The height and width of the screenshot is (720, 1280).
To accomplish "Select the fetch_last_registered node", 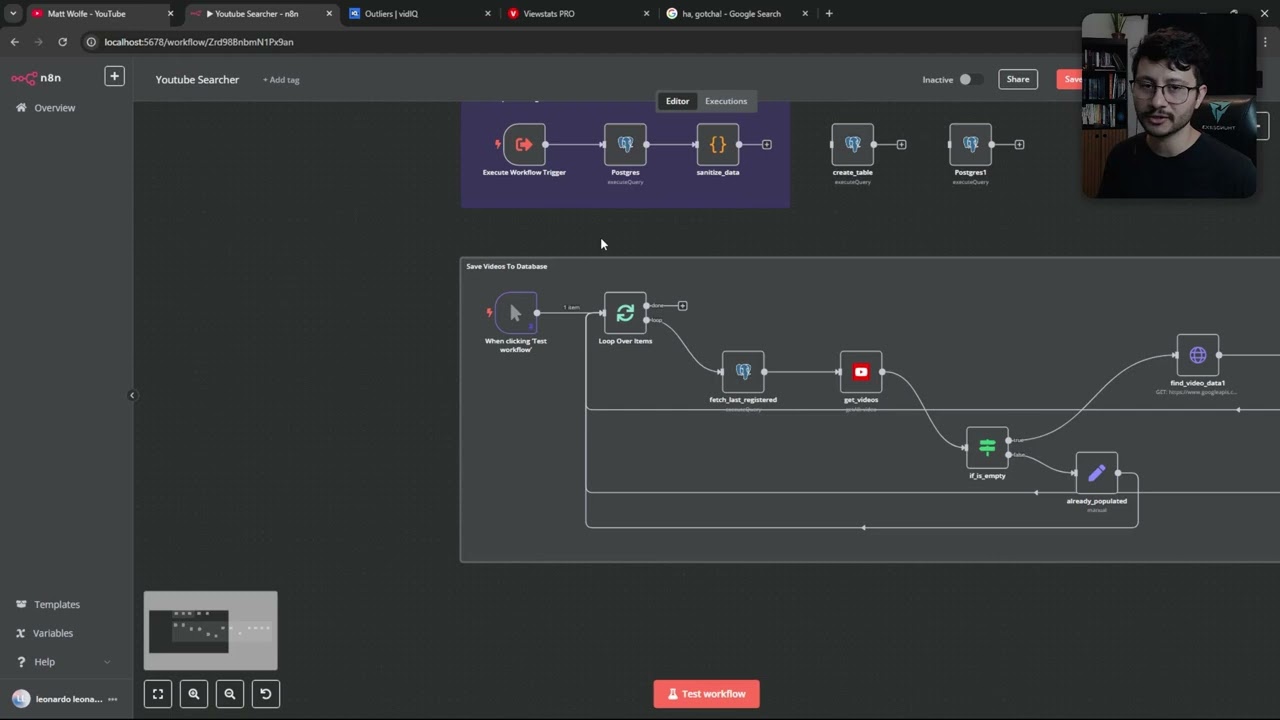I will click(743, 371).
